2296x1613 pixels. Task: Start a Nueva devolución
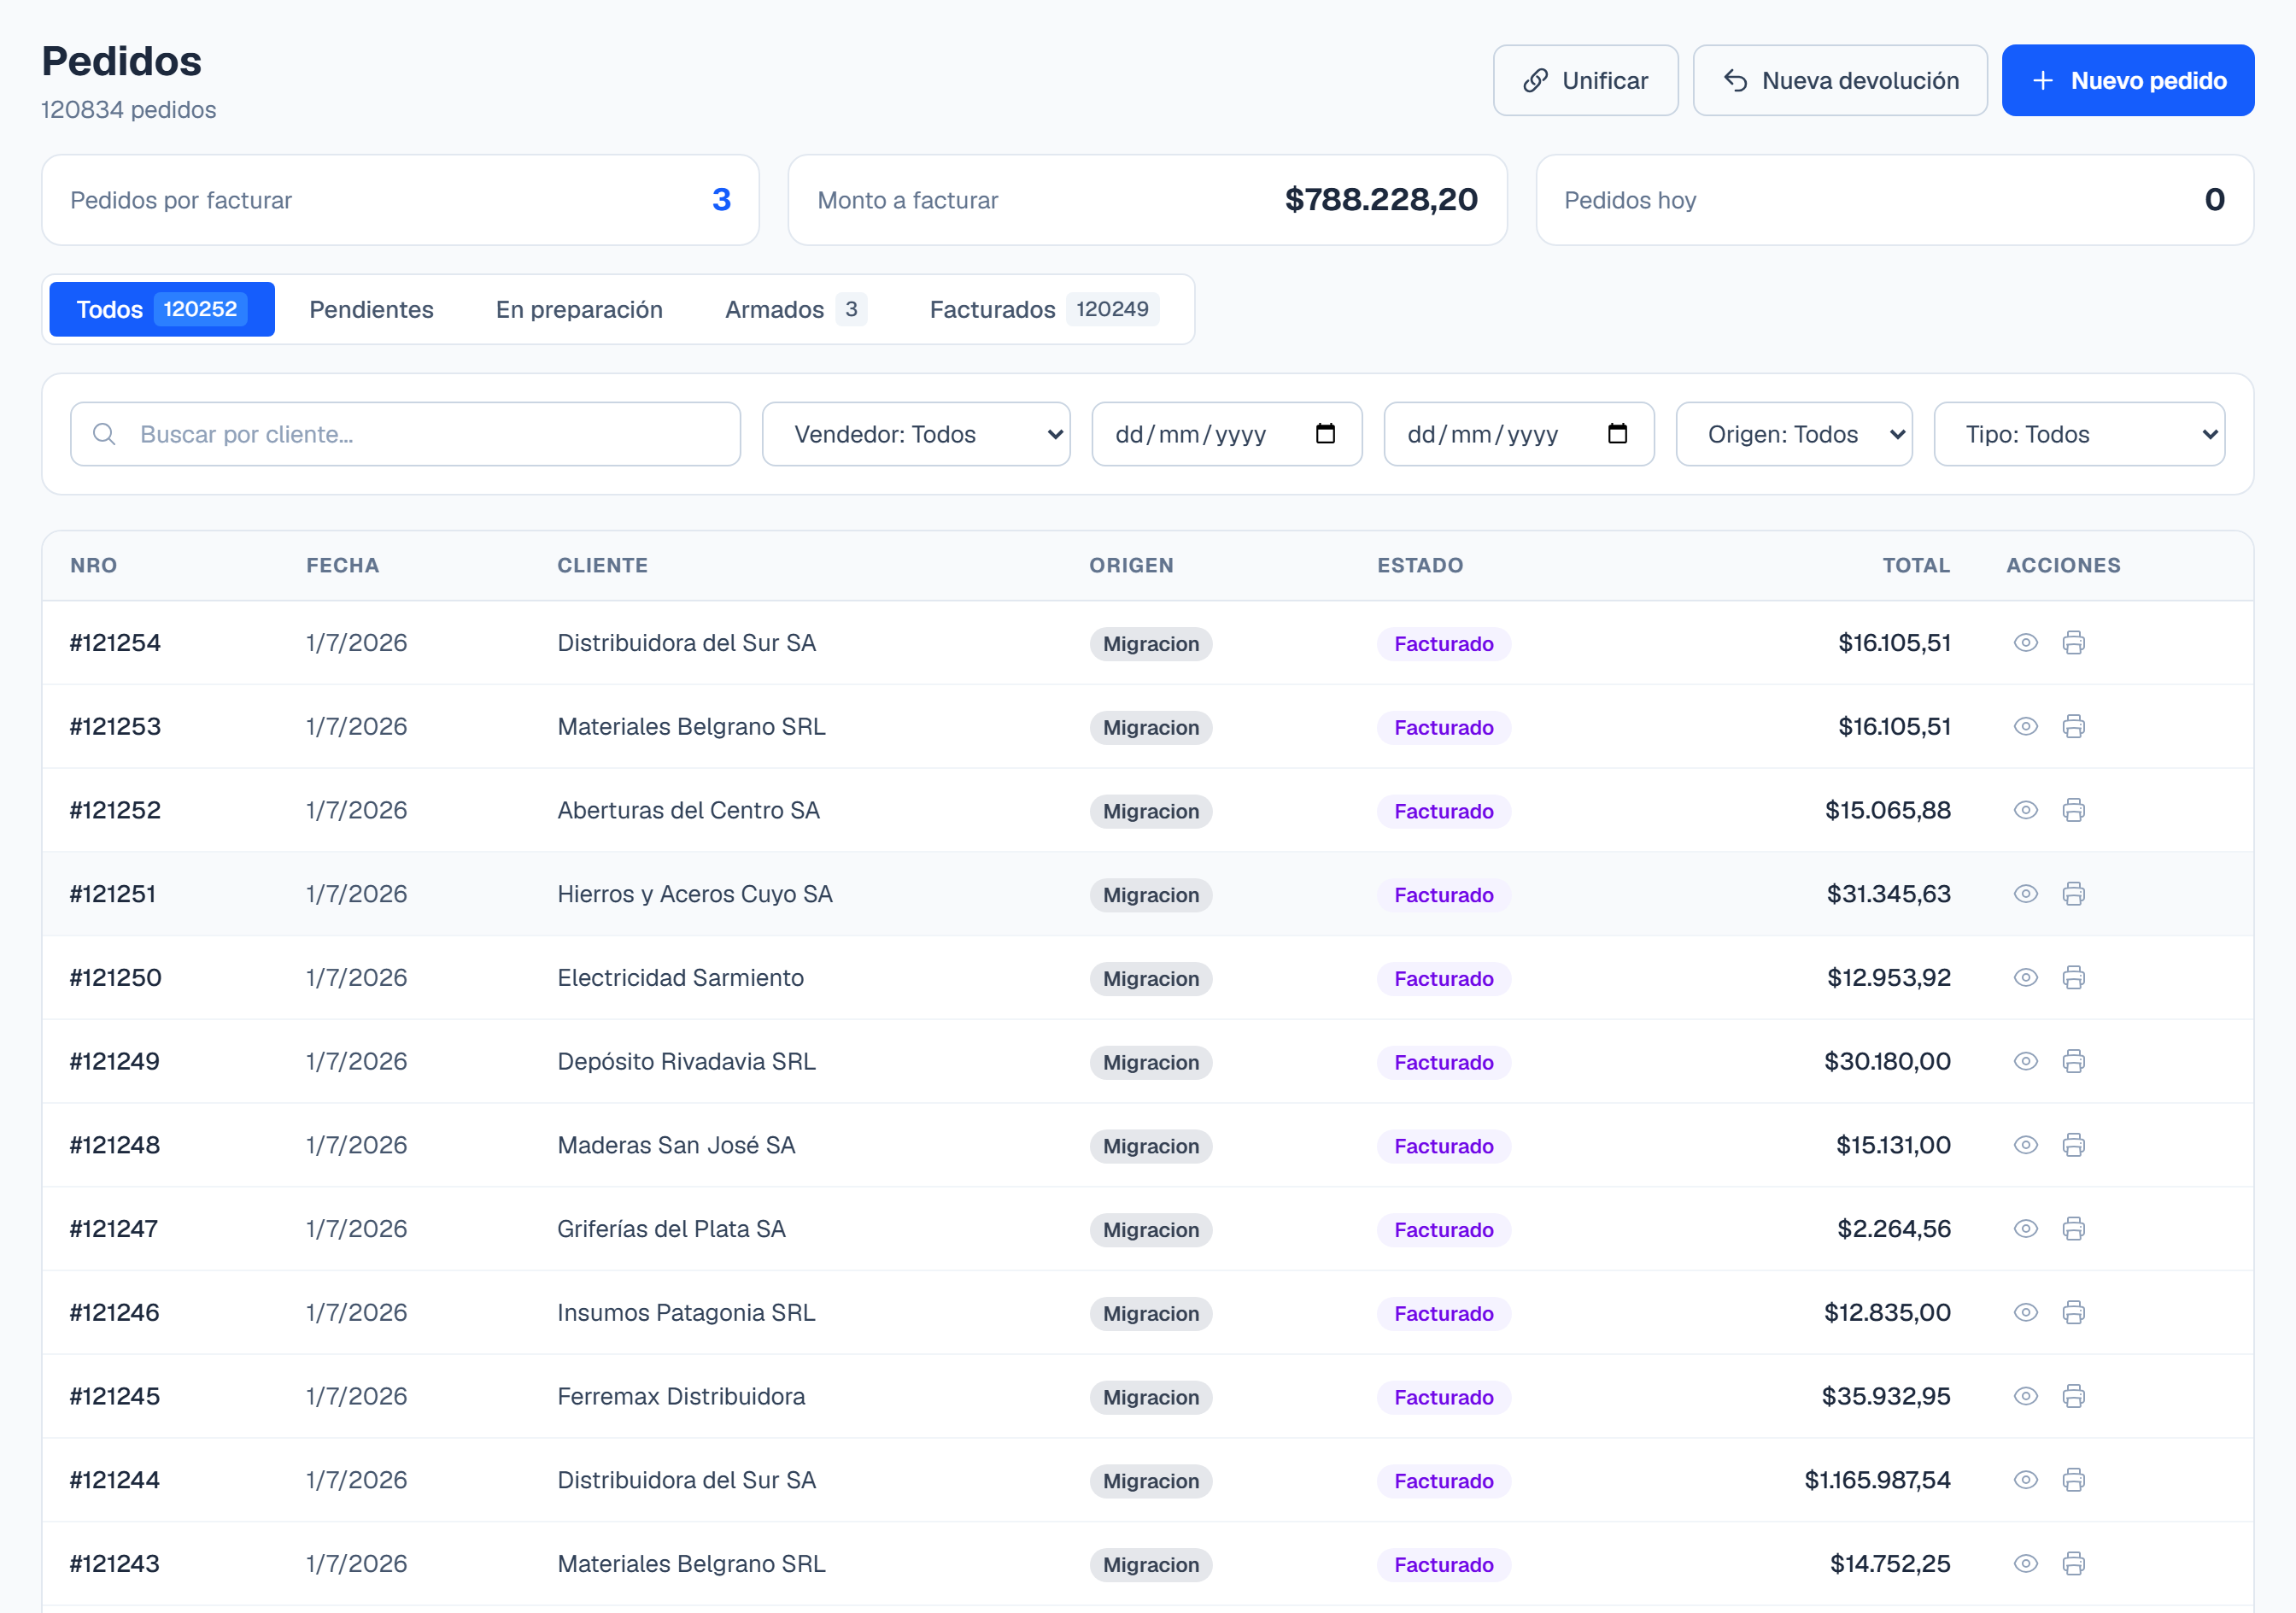(1839, 81)
